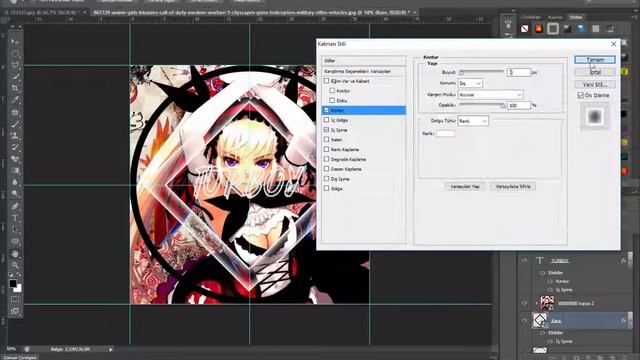Open Dolgu Türü fill type dropdown
The height and width of the screenshot is (360, 640).
pos(473,121)
